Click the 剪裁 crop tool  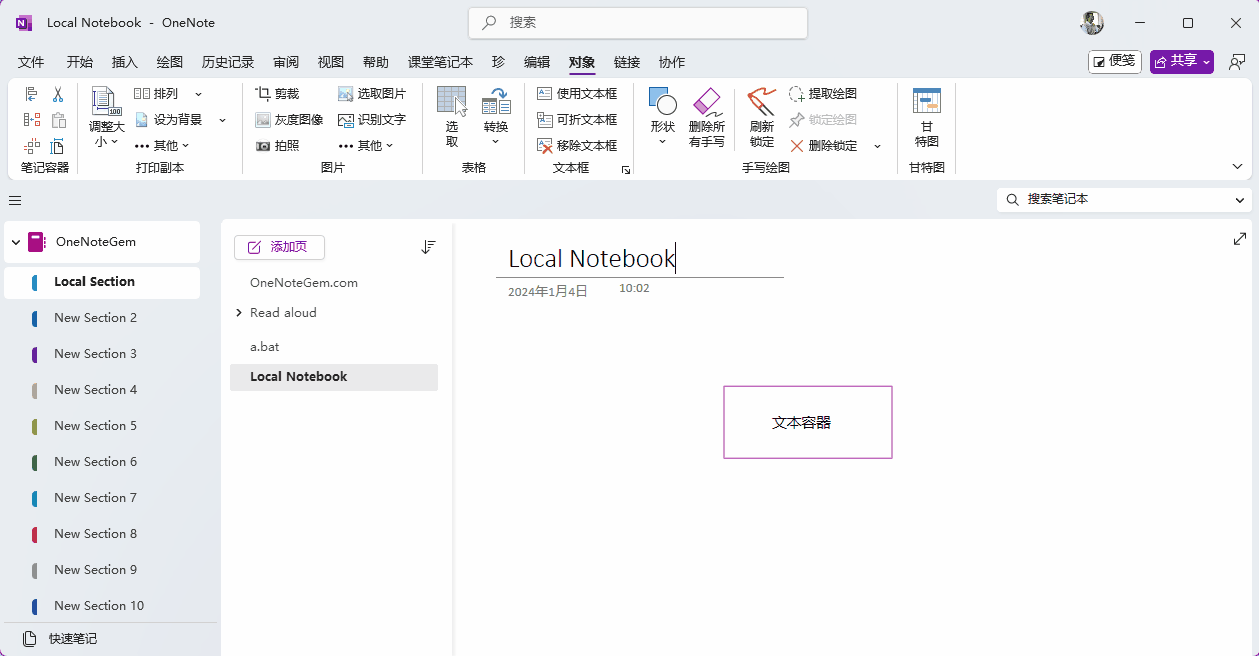tap(277, 94)
